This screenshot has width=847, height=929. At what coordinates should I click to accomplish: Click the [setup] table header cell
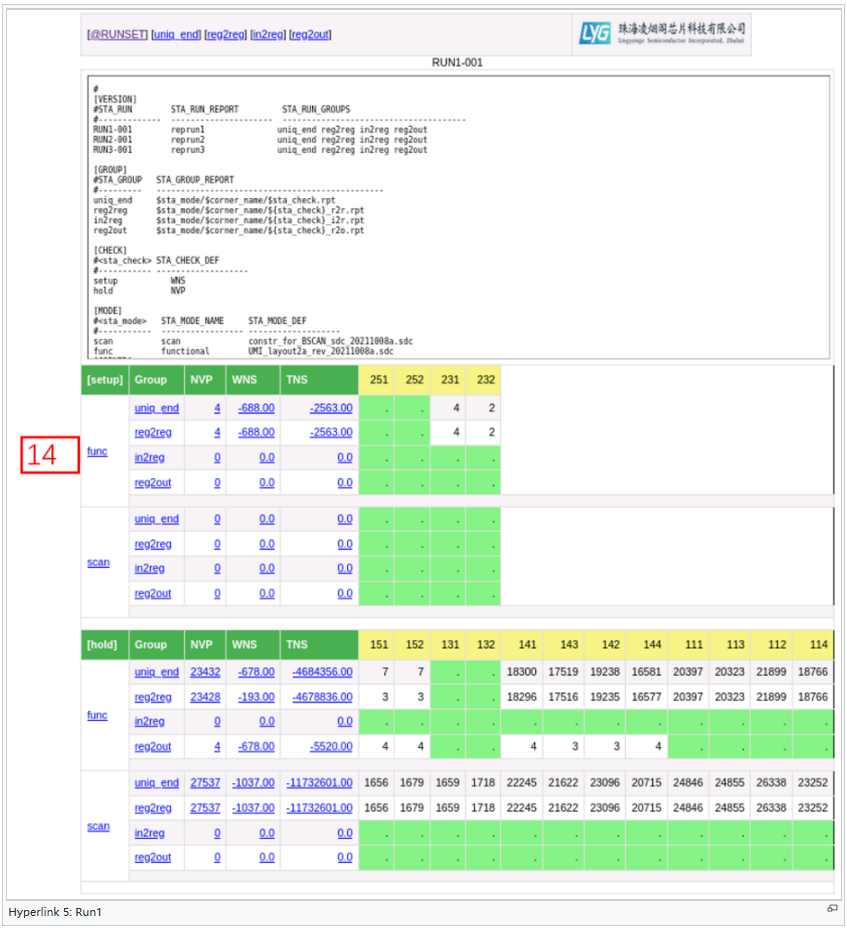[105, 380]
